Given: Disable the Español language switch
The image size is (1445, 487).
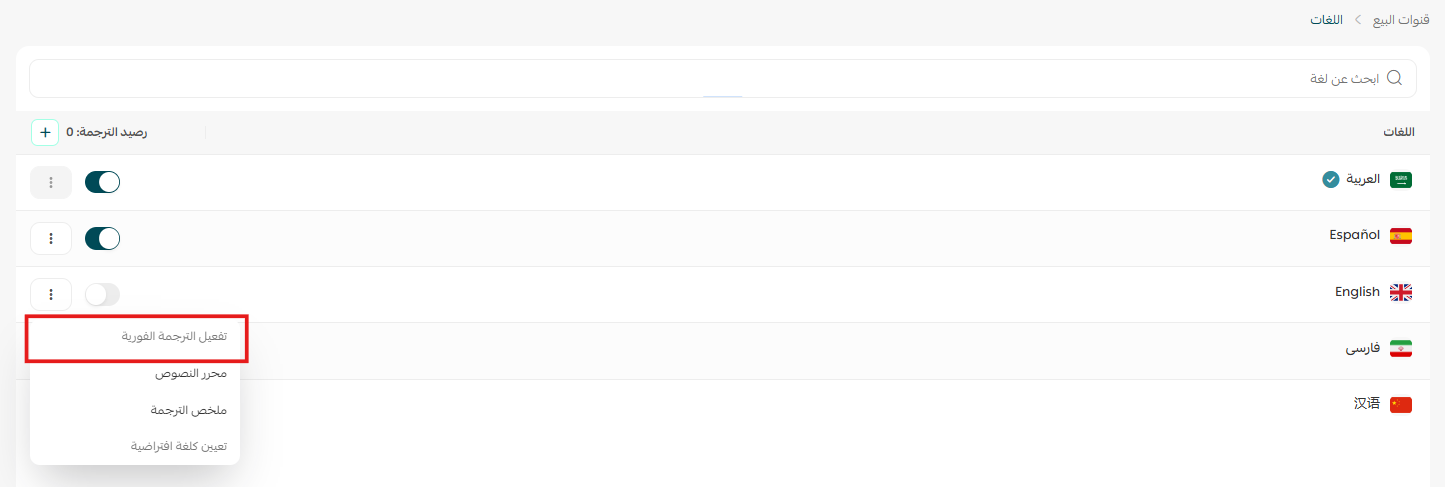Looking at the screenshot, I should 102,238.
